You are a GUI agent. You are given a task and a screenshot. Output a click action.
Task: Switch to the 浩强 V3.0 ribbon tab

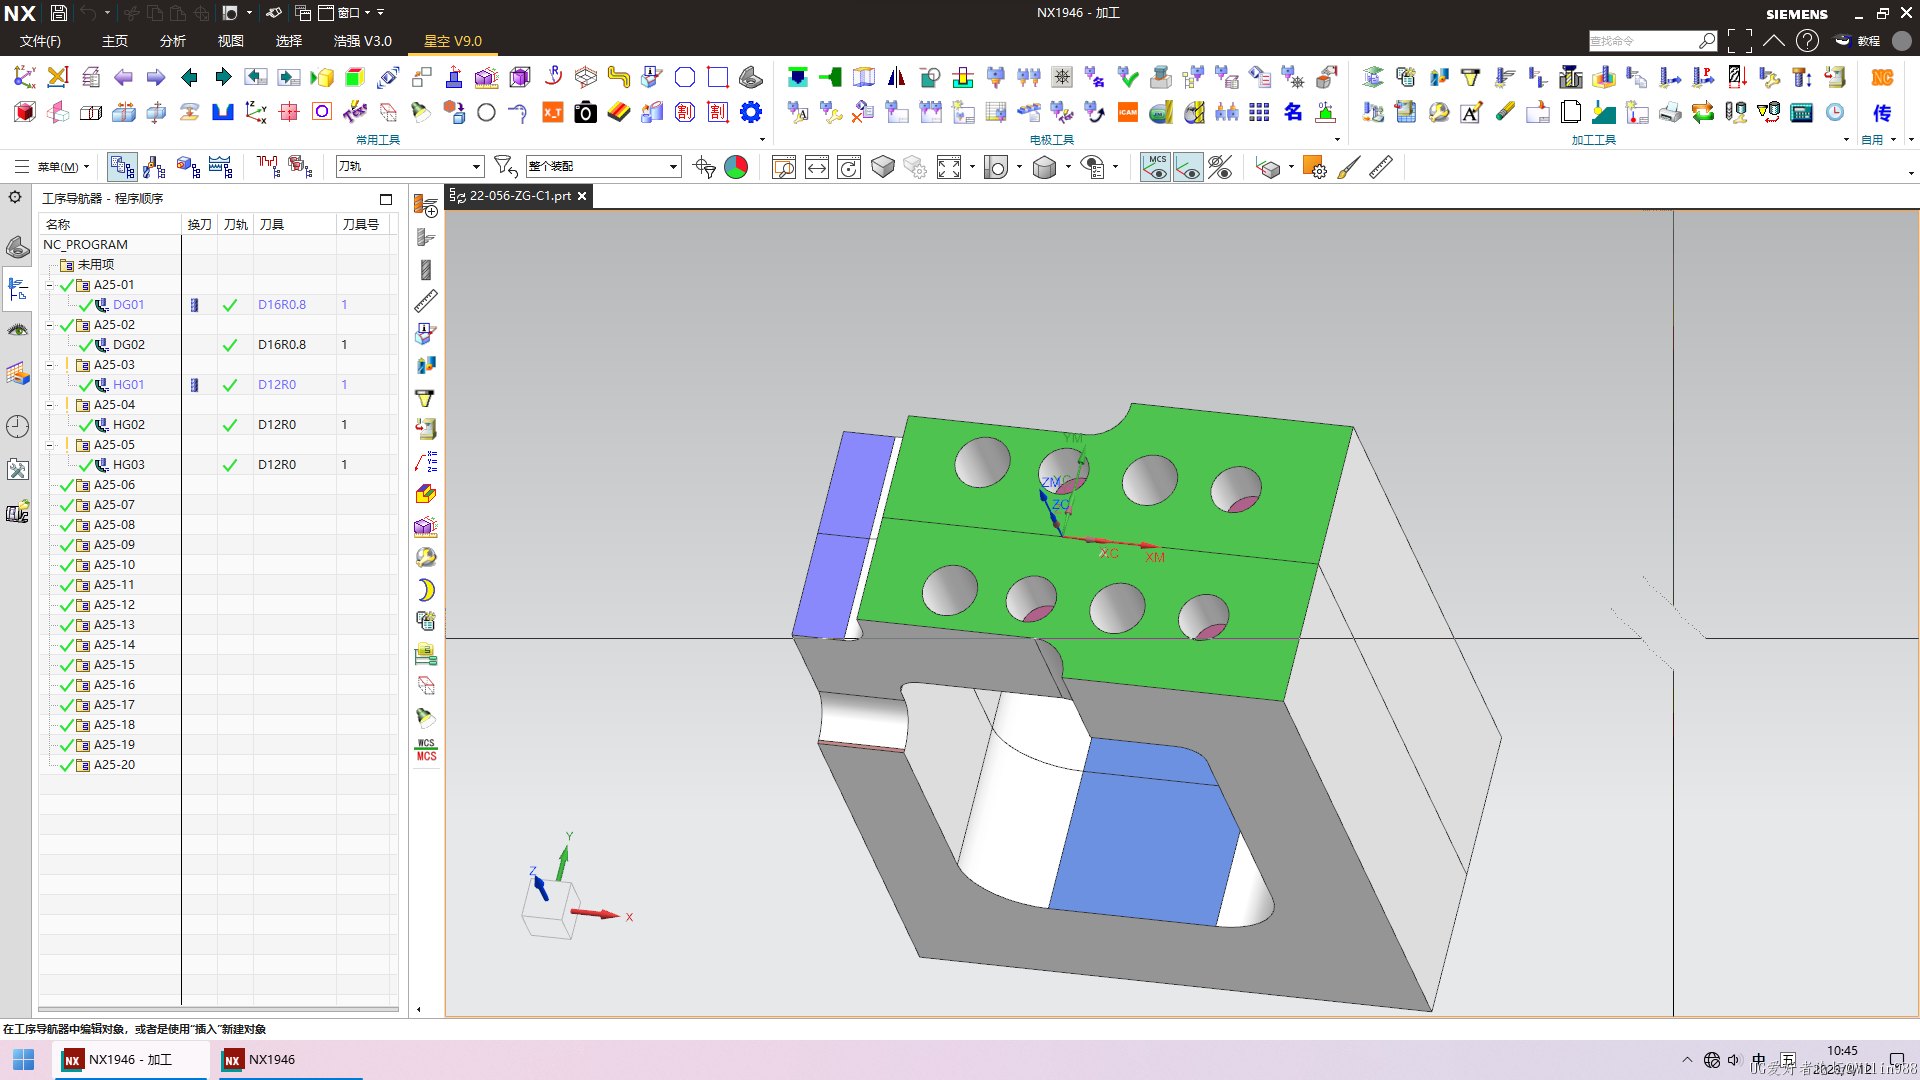click(363, 41)
